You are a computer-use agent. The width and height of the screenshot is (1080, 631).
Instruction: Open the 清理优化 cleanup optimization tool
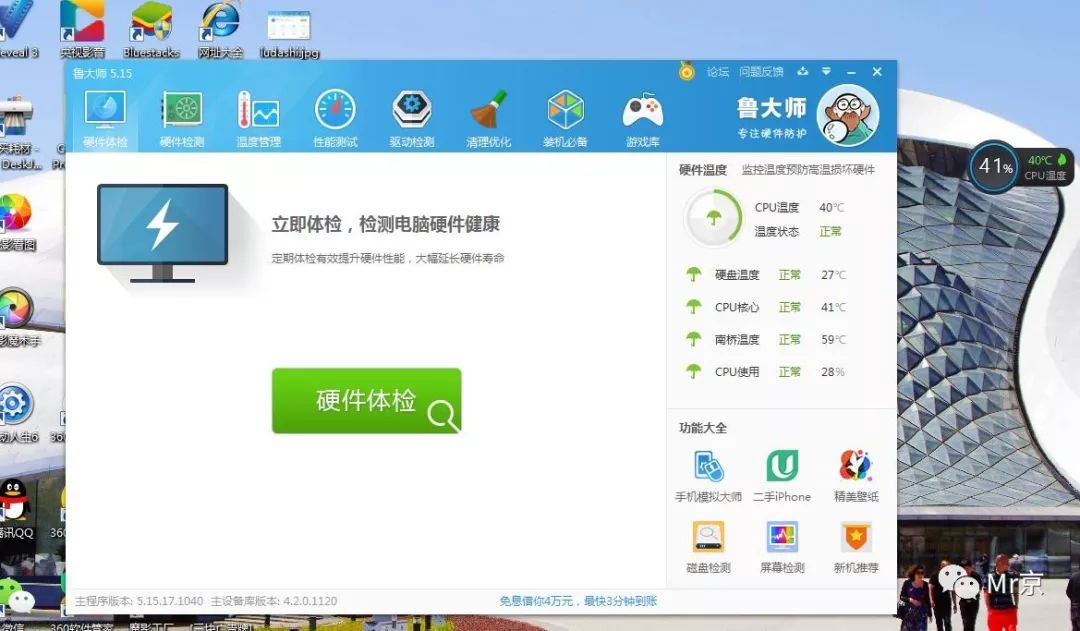pos(489,115)
